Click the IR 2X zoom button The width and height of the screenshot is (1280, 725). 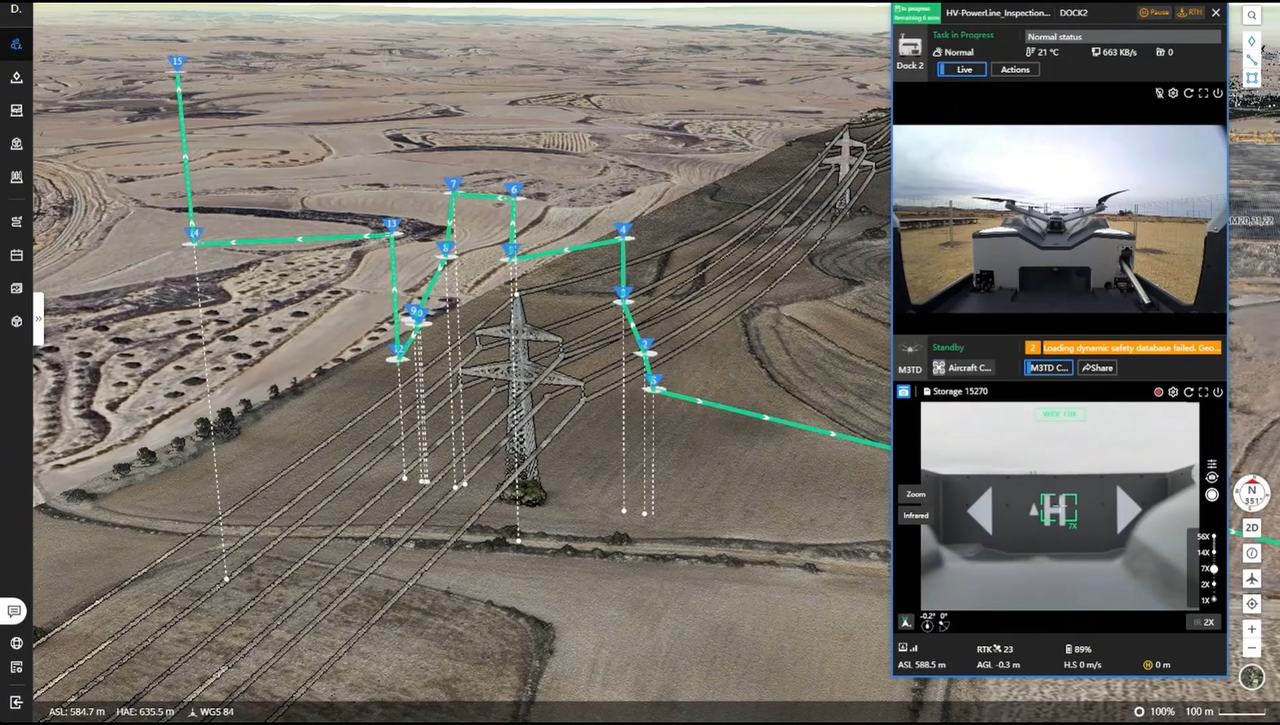pos(1203,622)
